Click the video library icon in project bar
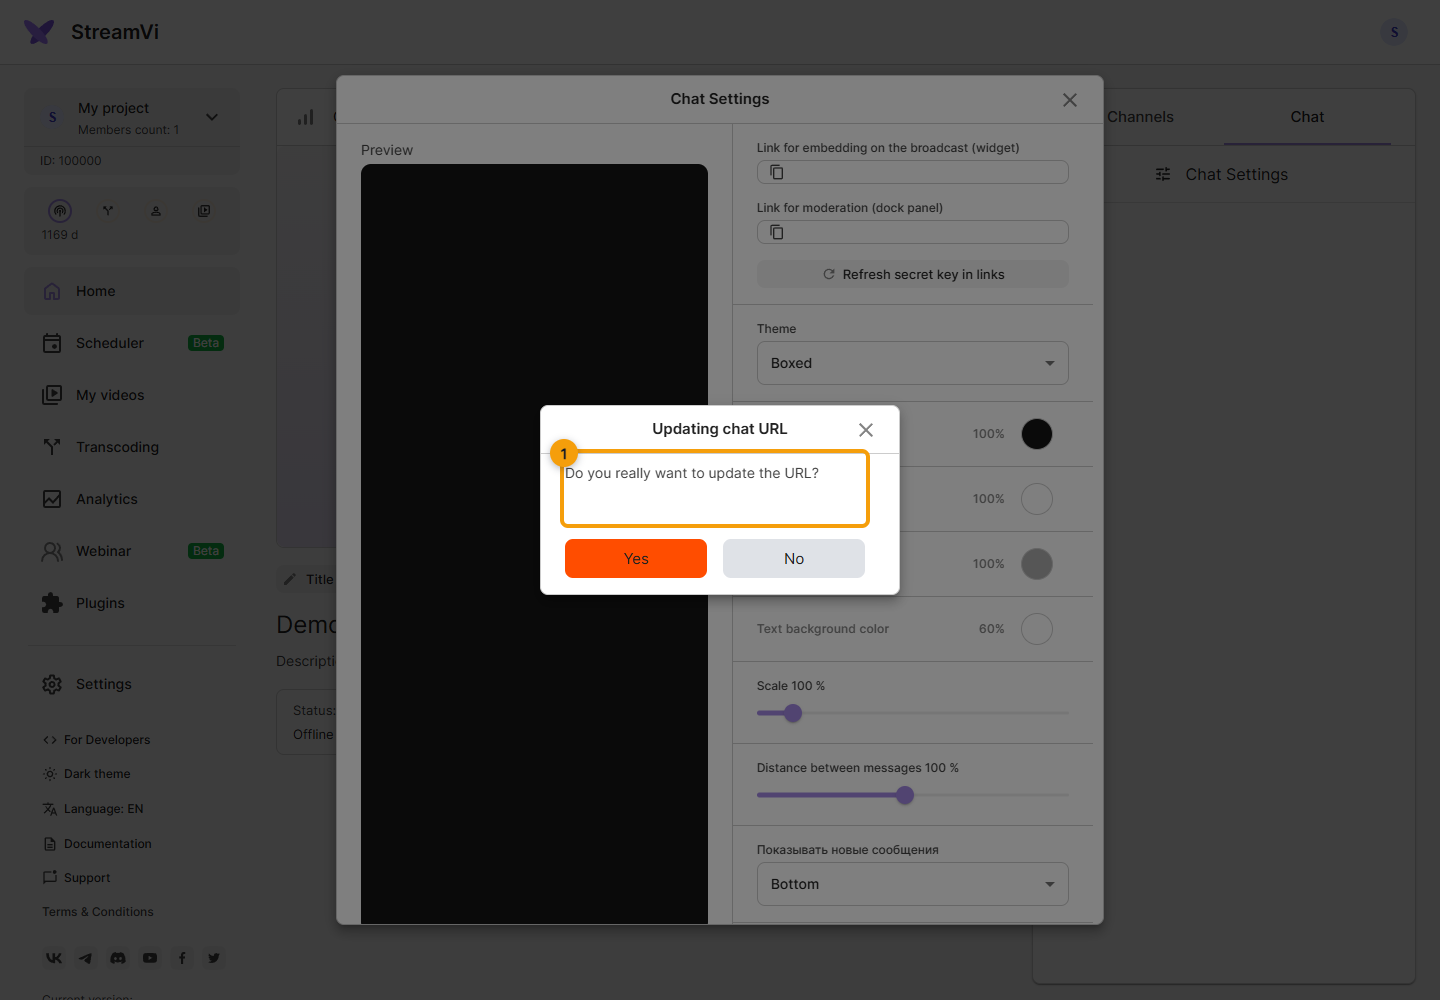The width and height of the screenshot is (1440, 1000). pyautogui.click(x=204, y=211)
